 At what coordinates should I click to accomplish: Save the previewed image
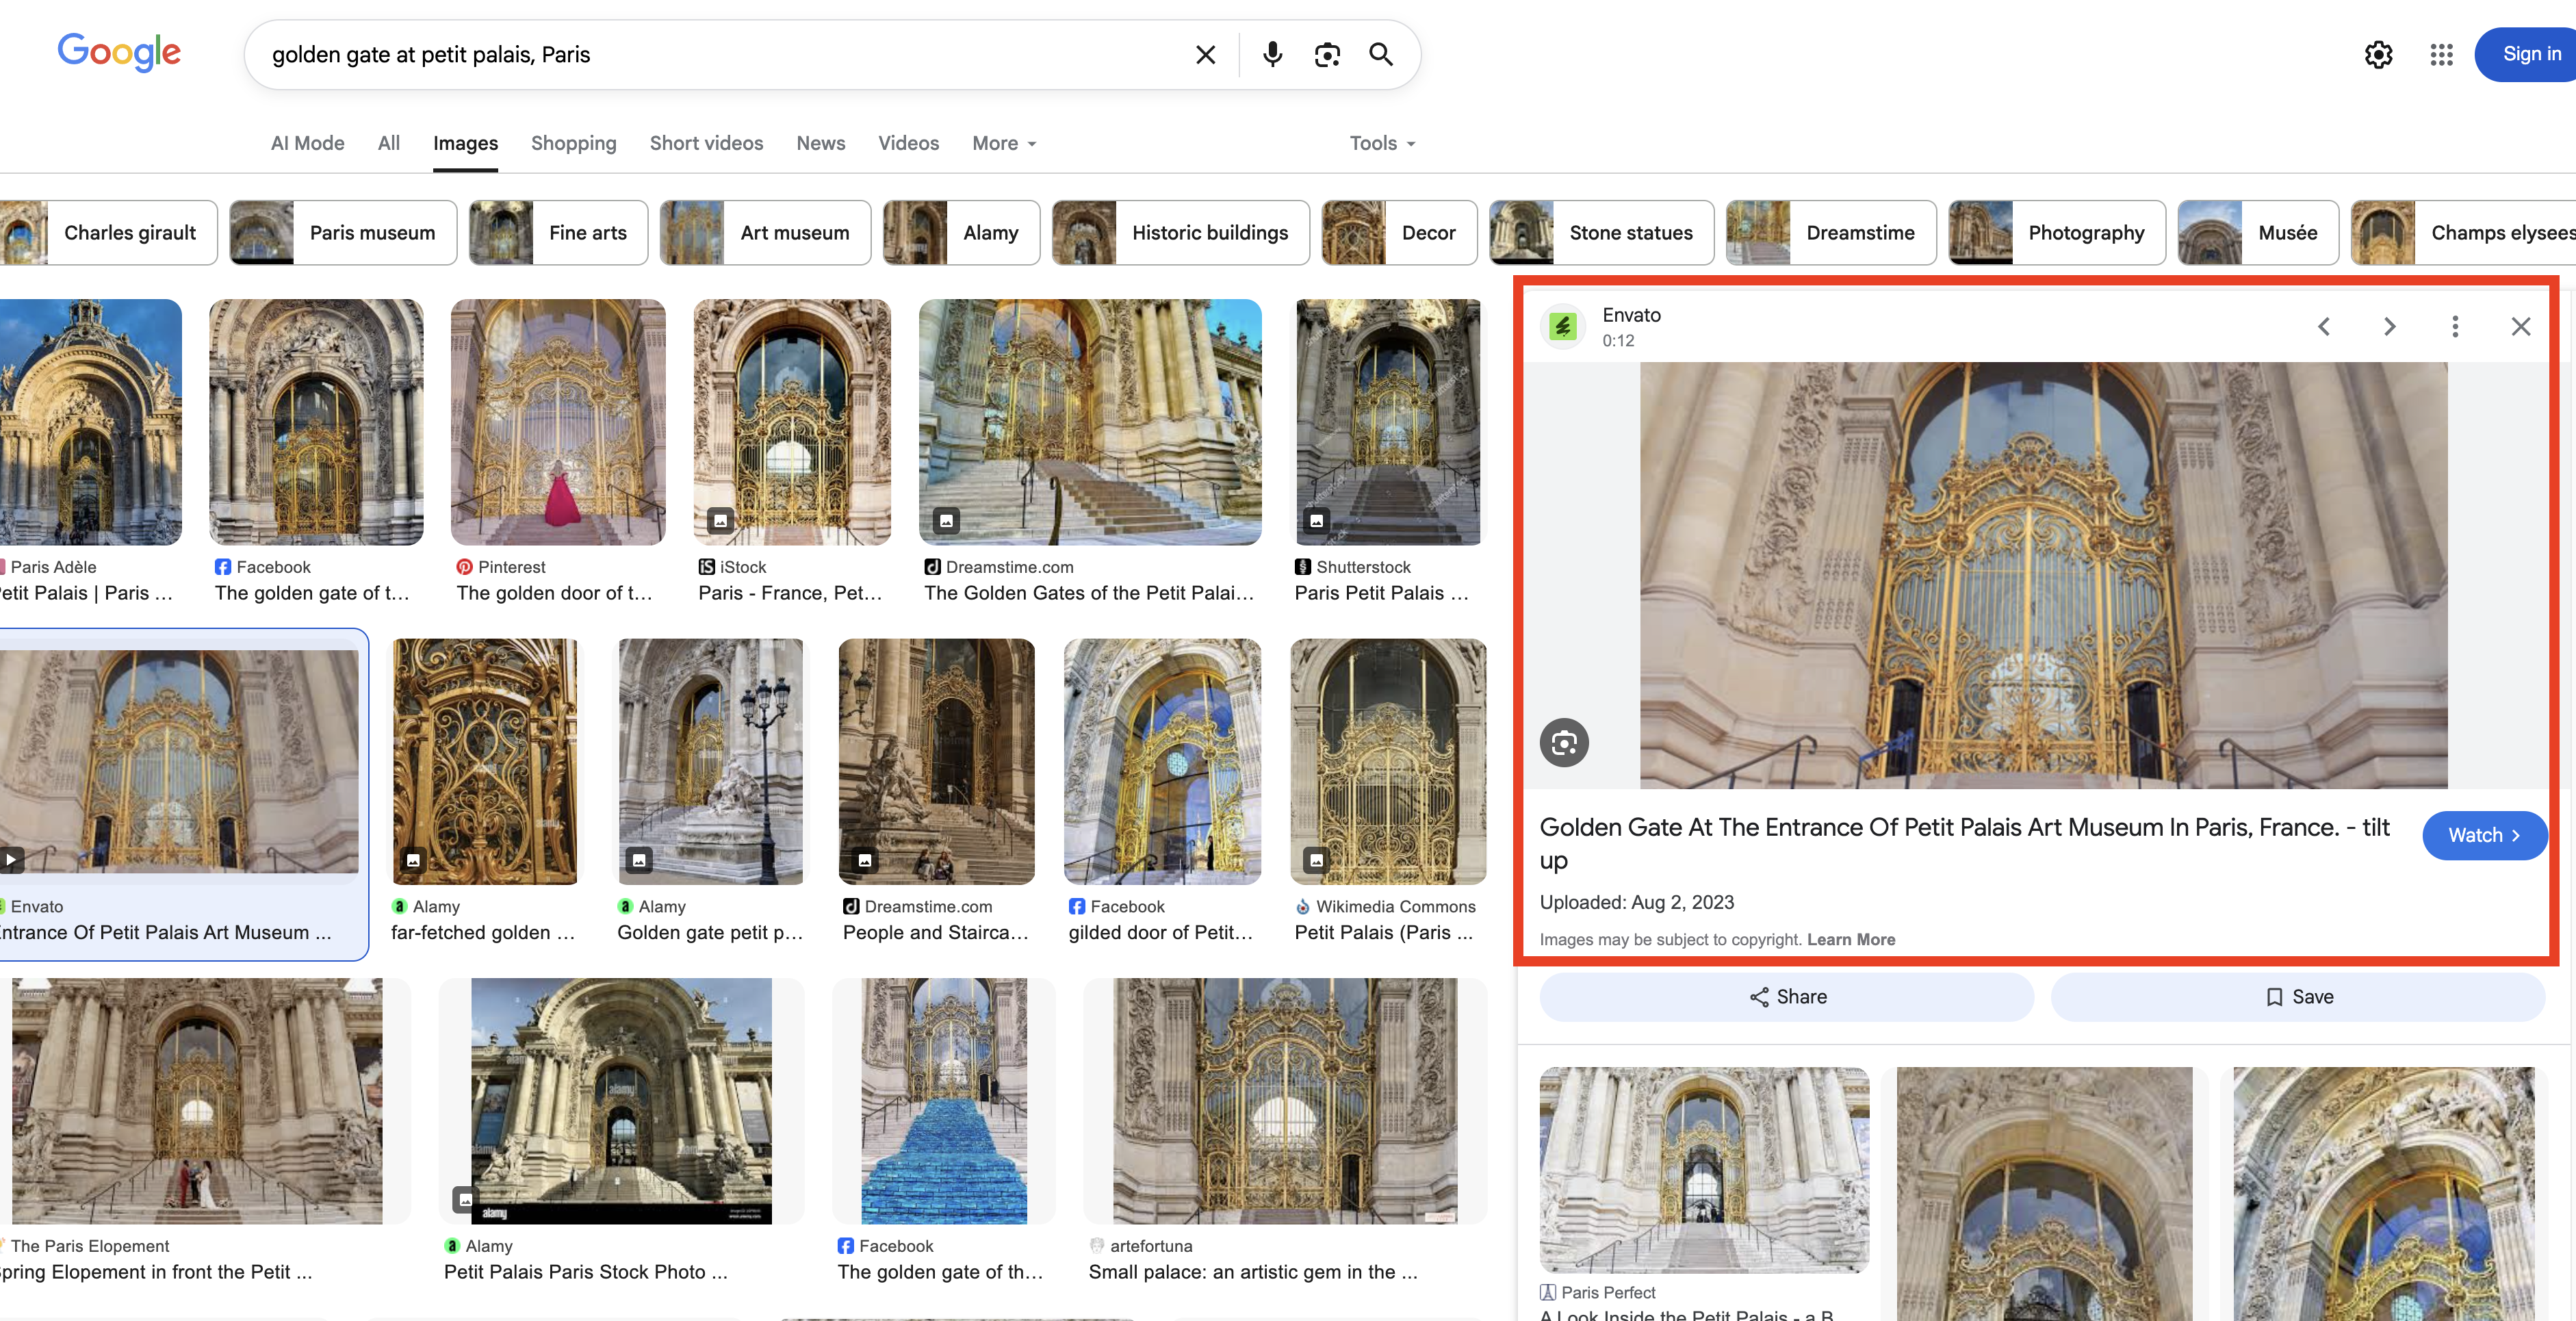point(2298,996)
